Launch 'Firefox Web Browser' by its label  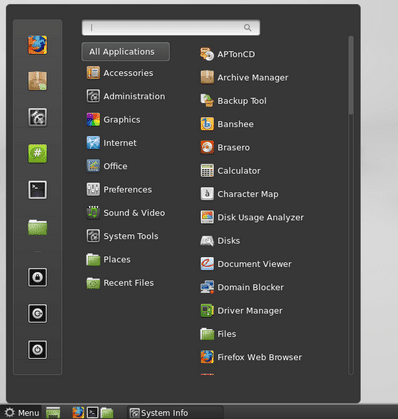pyautogui.click(x=260, y=357)
